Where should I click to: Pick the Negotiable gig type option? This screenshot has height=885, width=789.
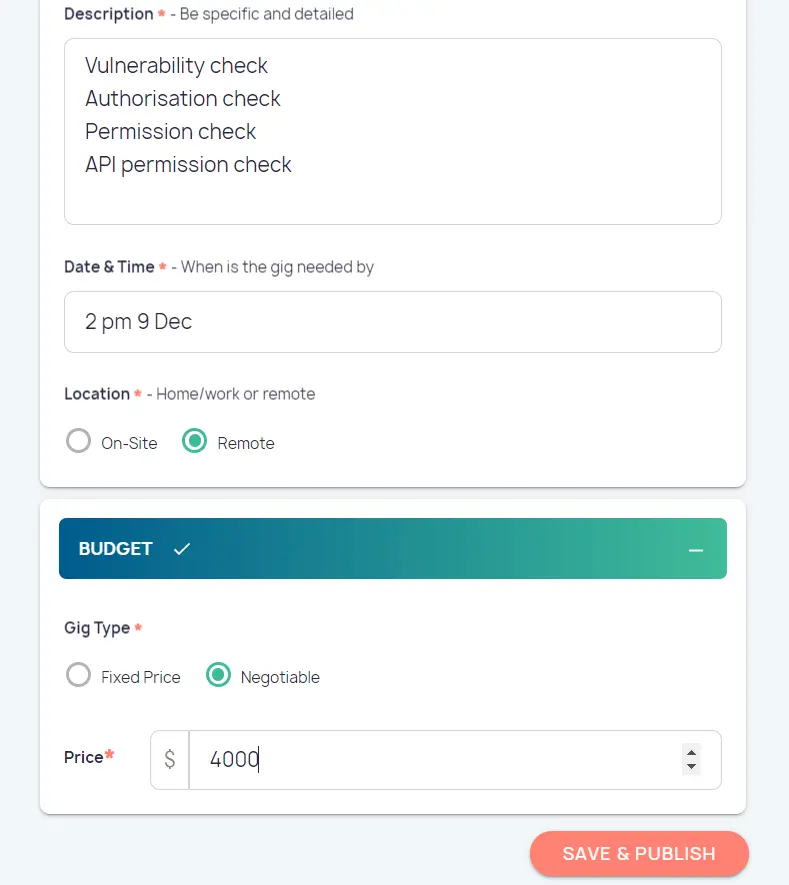tap(218, 676)
